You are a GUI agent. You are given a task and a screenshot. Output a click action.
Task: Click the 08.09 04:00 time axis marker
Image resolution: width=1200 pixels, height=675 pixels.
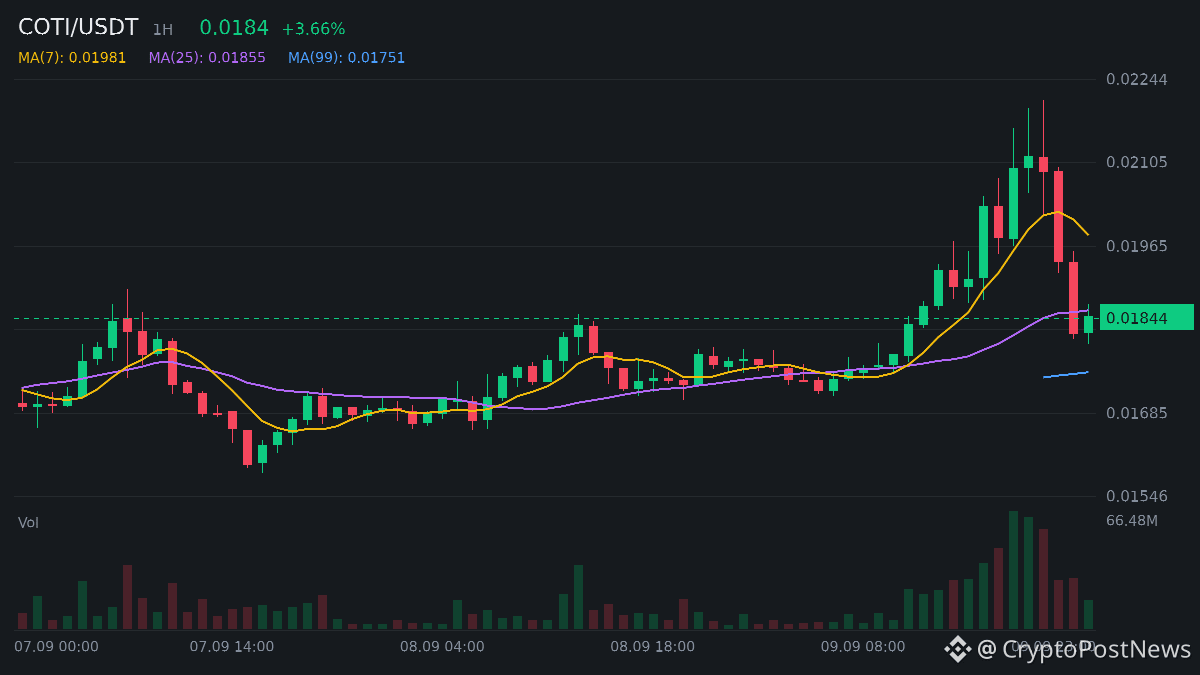click(x=442, y=647)
